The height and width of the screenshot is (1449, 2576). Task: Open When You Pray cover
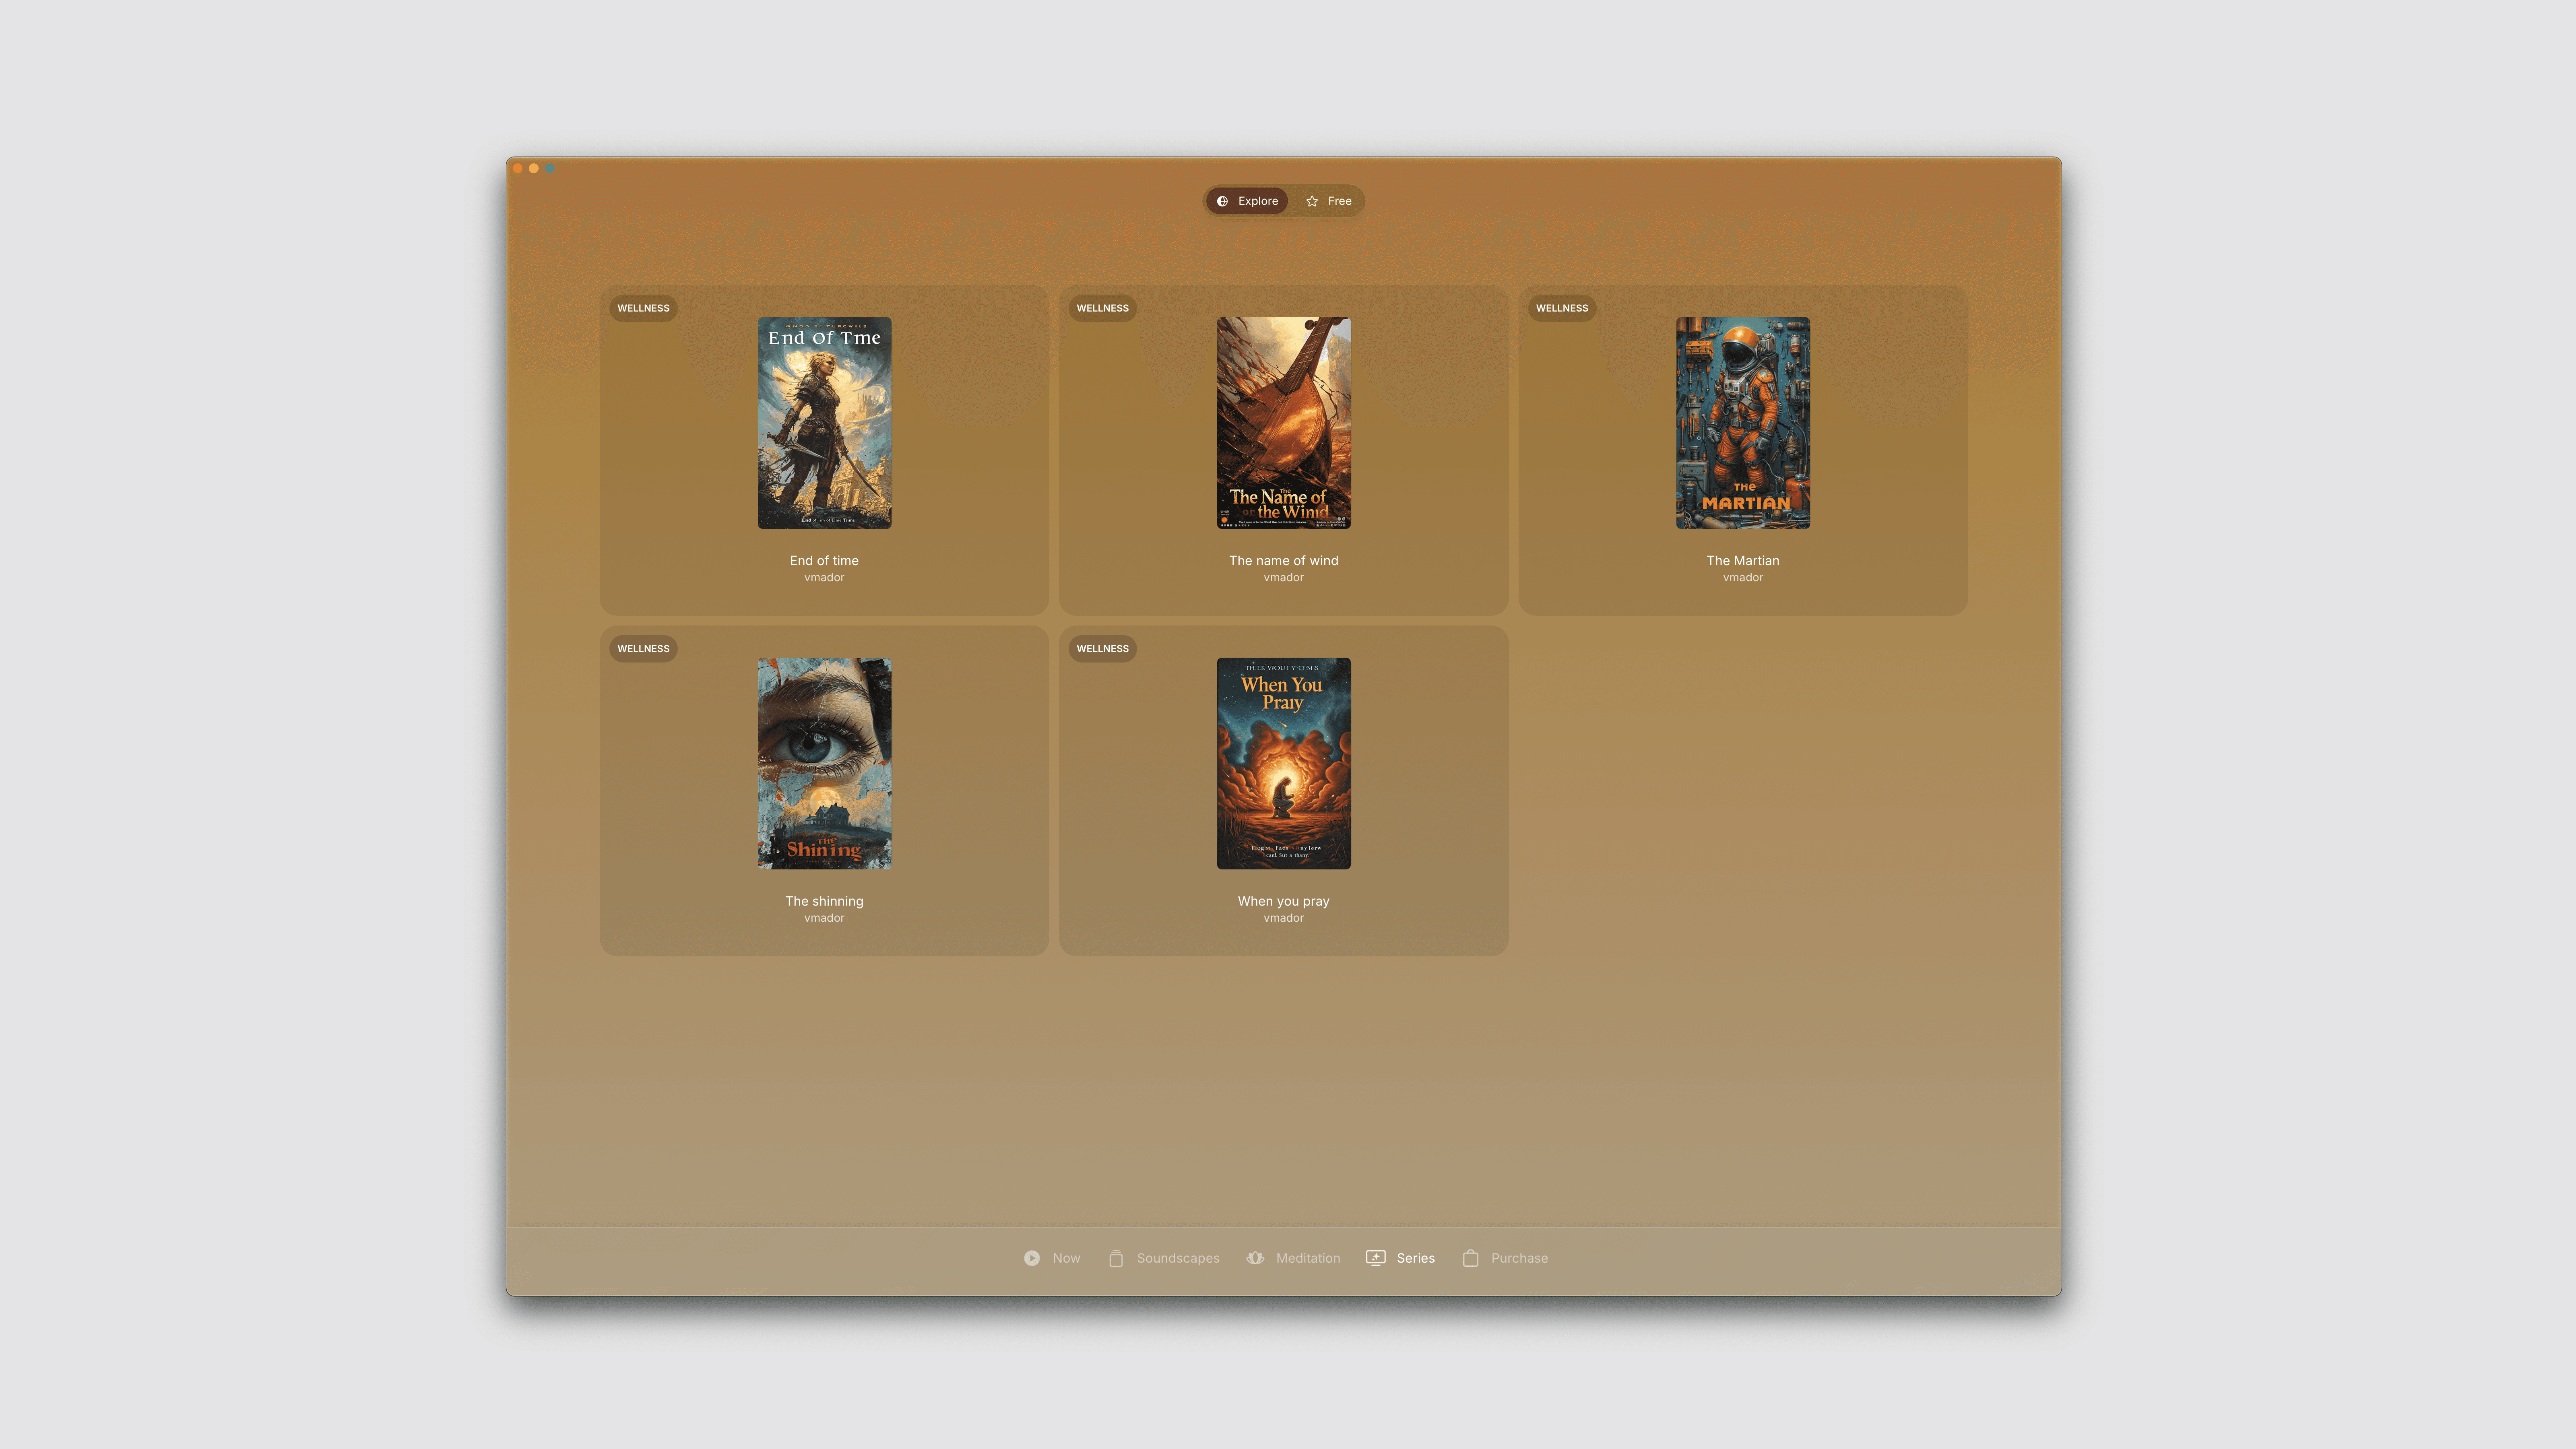tap(1283, 763)
